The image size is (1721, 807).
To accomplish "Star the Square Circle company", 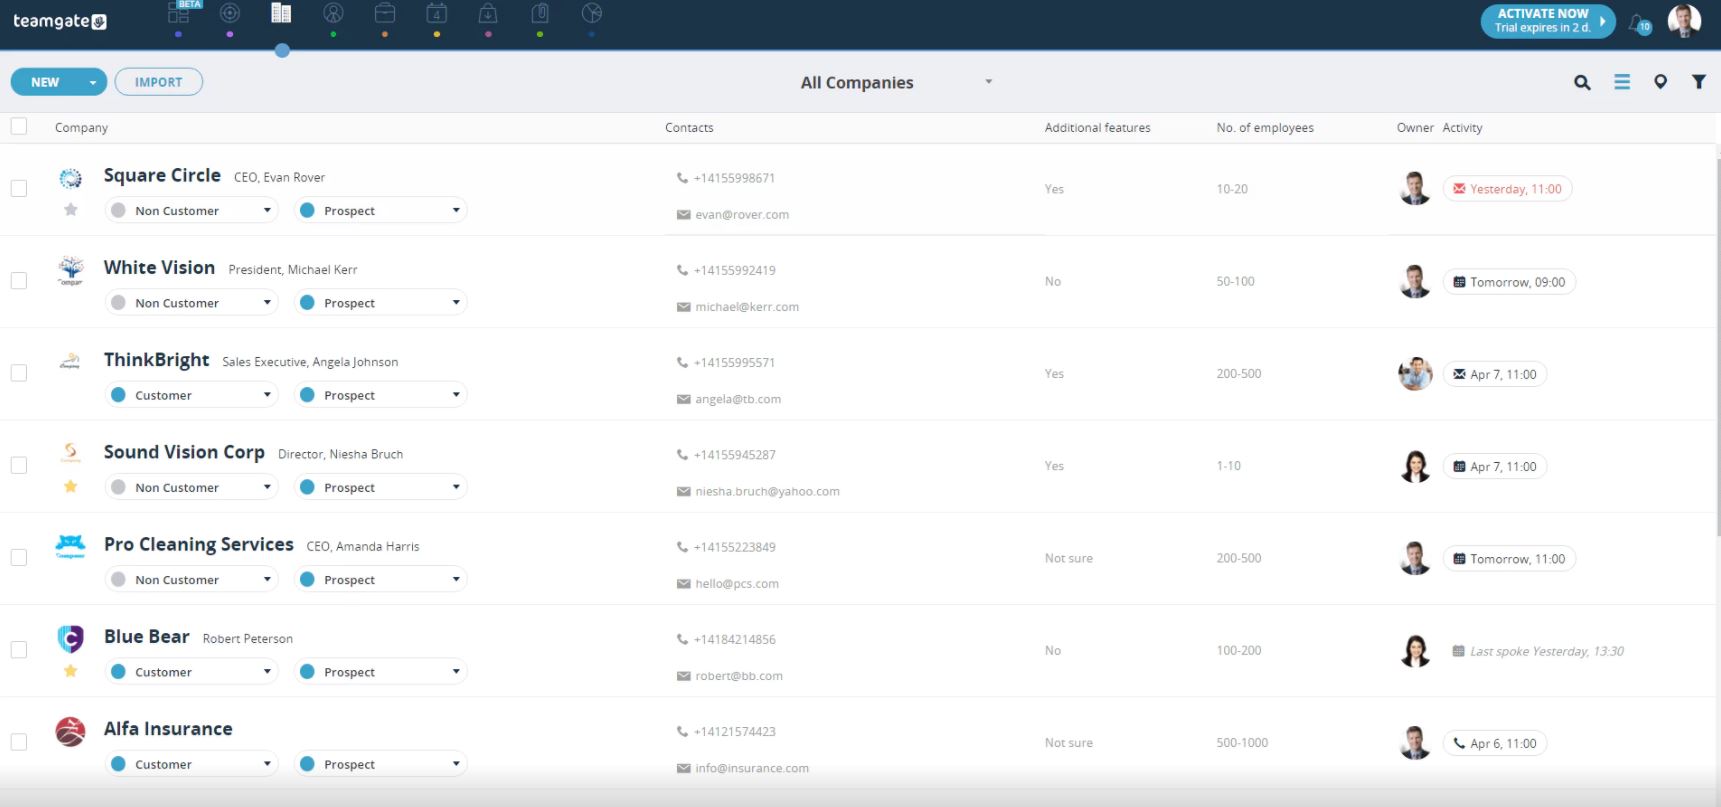I will point(70,210).
